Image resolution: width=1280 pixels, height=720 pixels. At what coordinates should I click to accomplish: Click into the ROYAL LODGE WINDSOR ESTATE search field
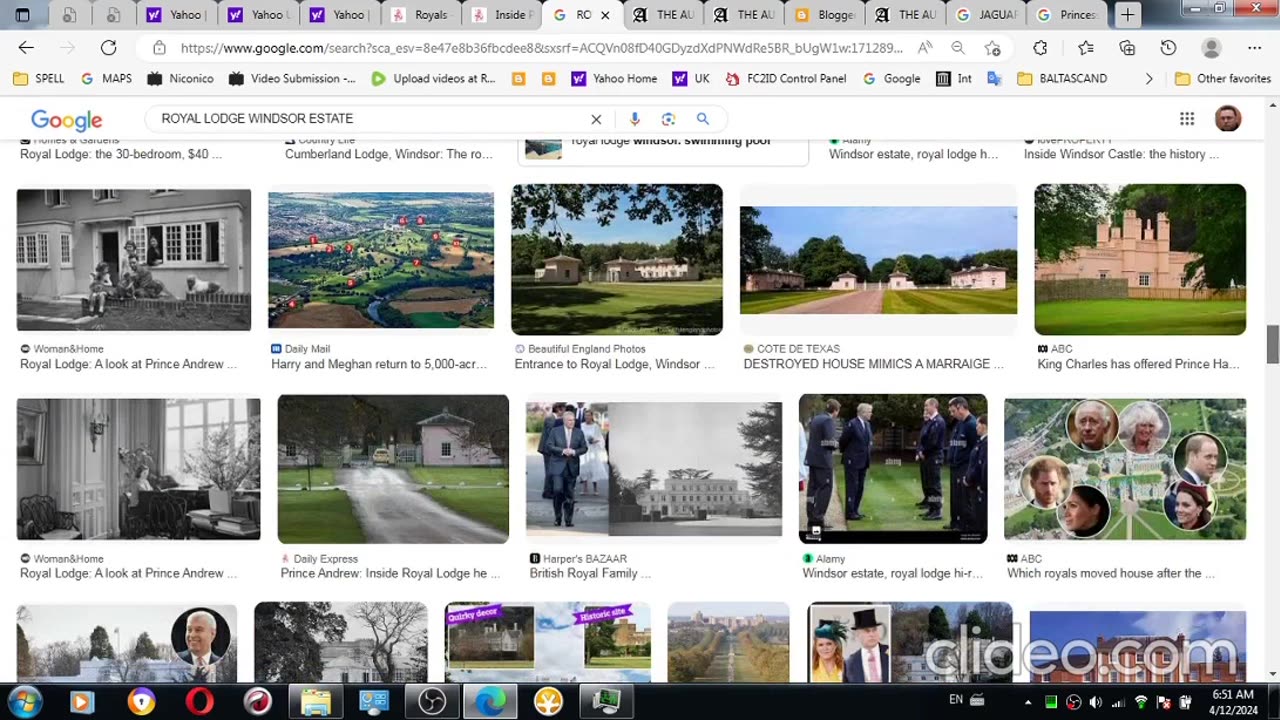click(x=370, y=119)
